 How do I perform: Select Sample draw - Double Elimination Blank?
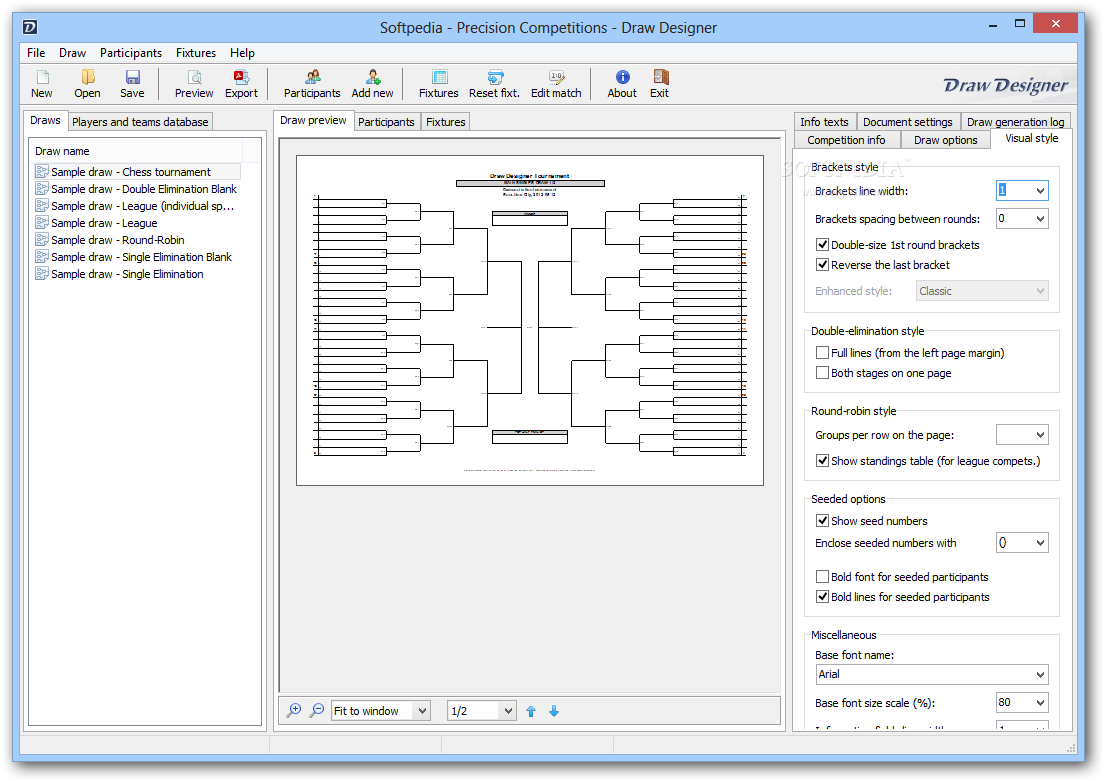(136, 189)
